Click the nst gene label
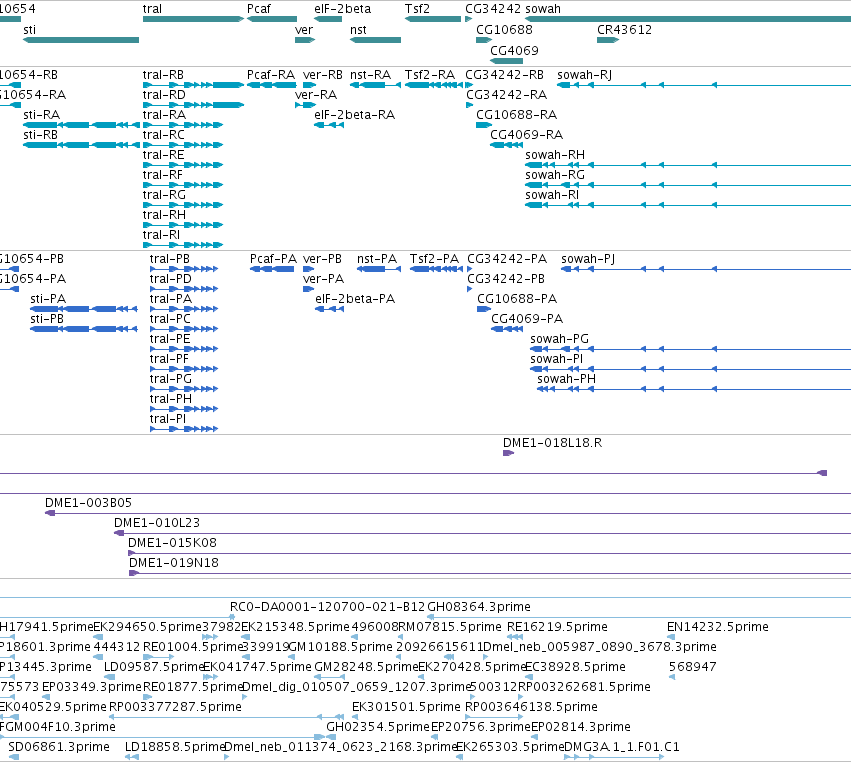 point(358,29)
